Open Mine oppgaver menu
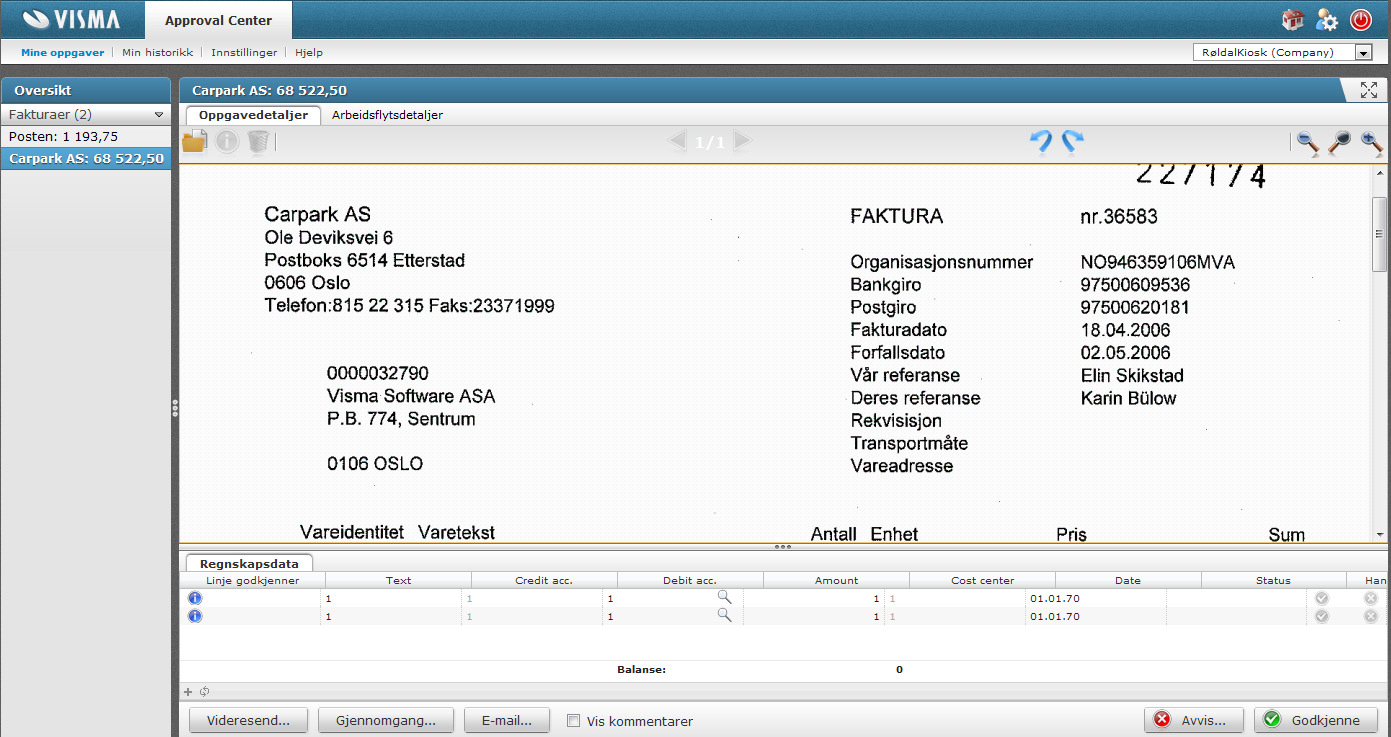The height and width of the screenshot is (737, 1391). tap(62, 52)
